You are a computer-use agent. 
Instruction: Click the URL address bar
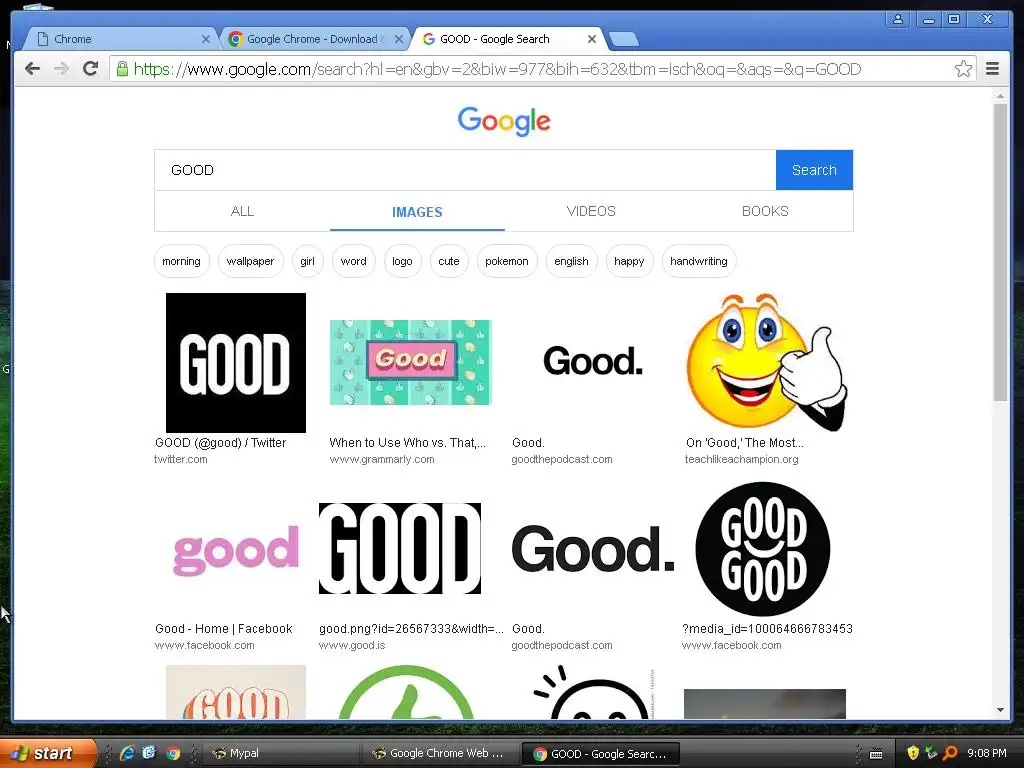[542, 69]
